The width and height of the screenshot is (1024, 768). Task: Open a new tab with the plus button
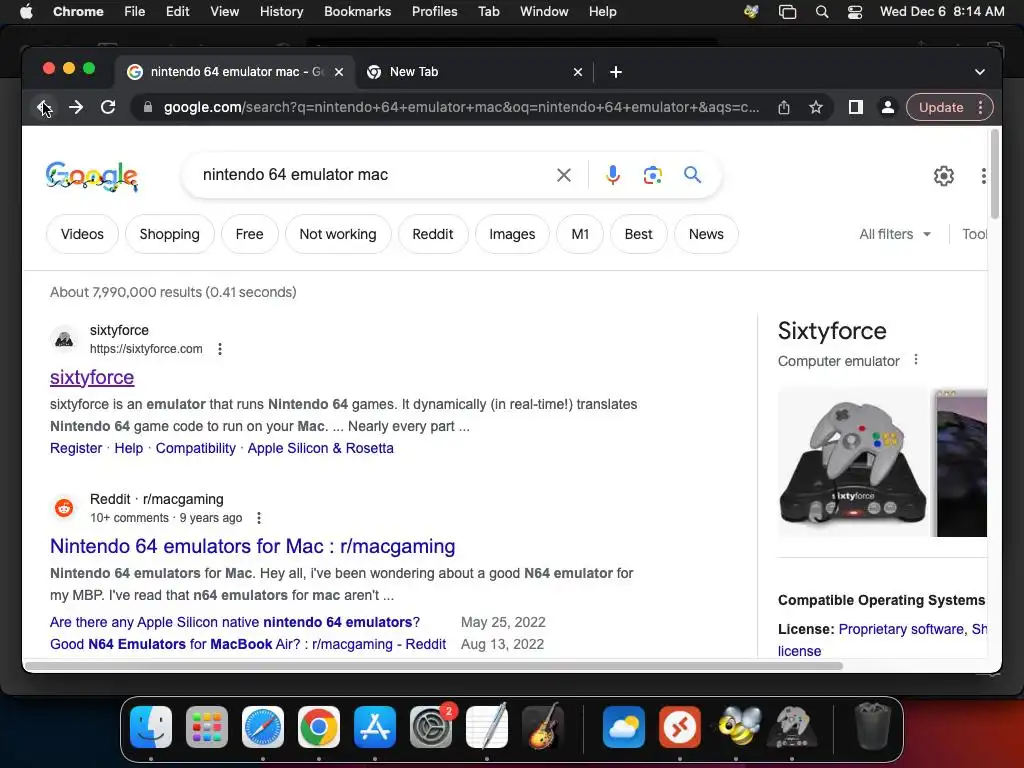(615, 72)
